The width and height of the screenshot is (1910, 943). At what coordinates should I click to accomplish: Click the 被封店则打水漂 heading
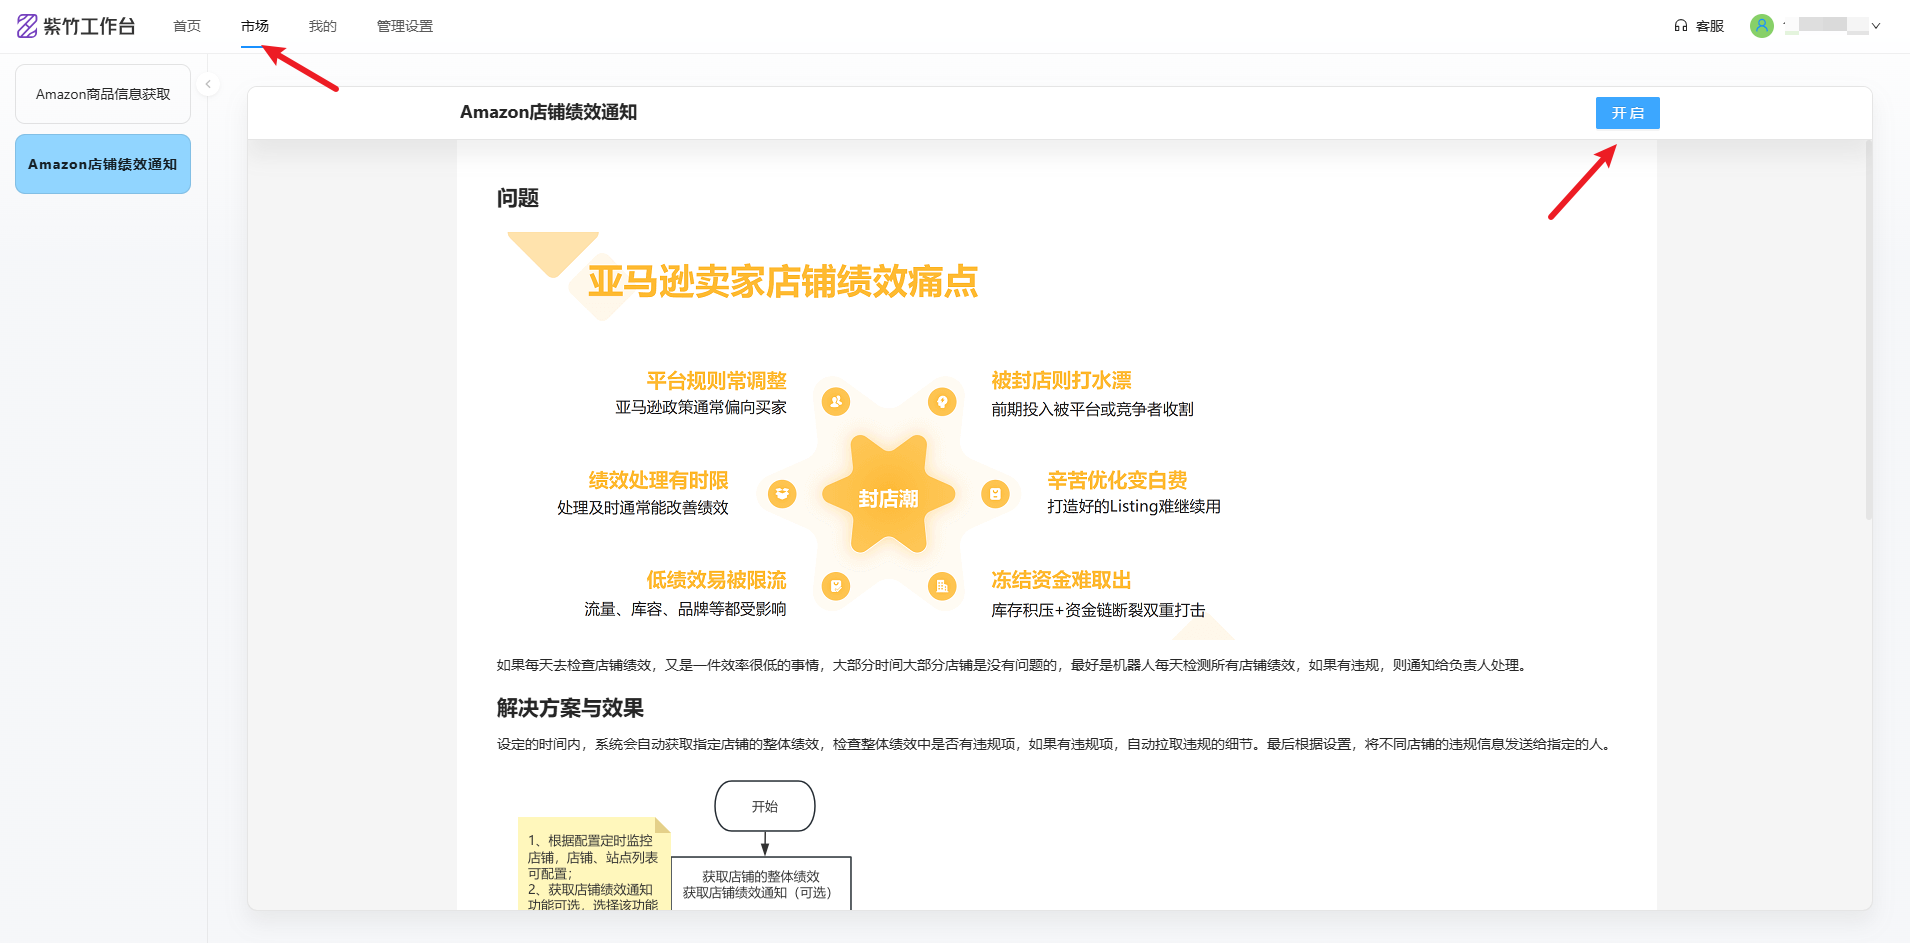coord(1061,381)
